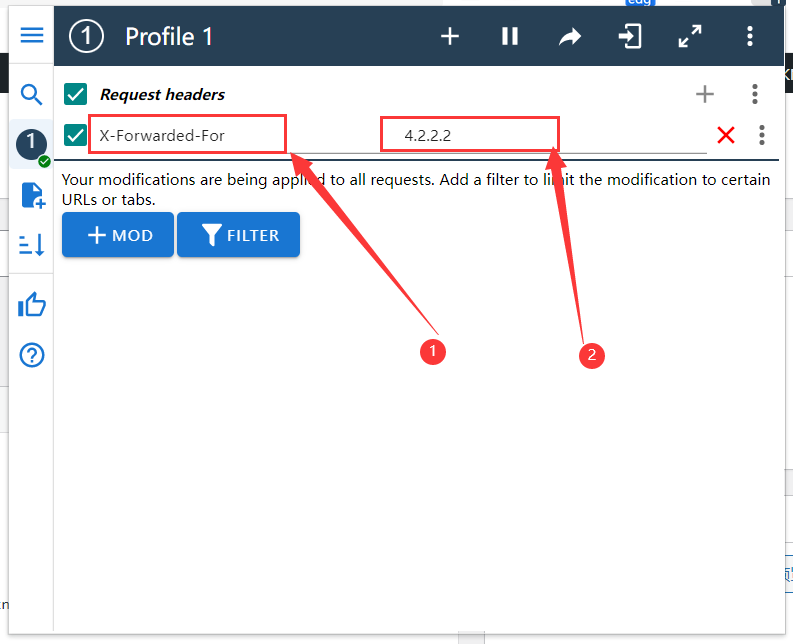793x644 pixels.
Task: Click the search icon in sidebar
Action: pos(32,95)
